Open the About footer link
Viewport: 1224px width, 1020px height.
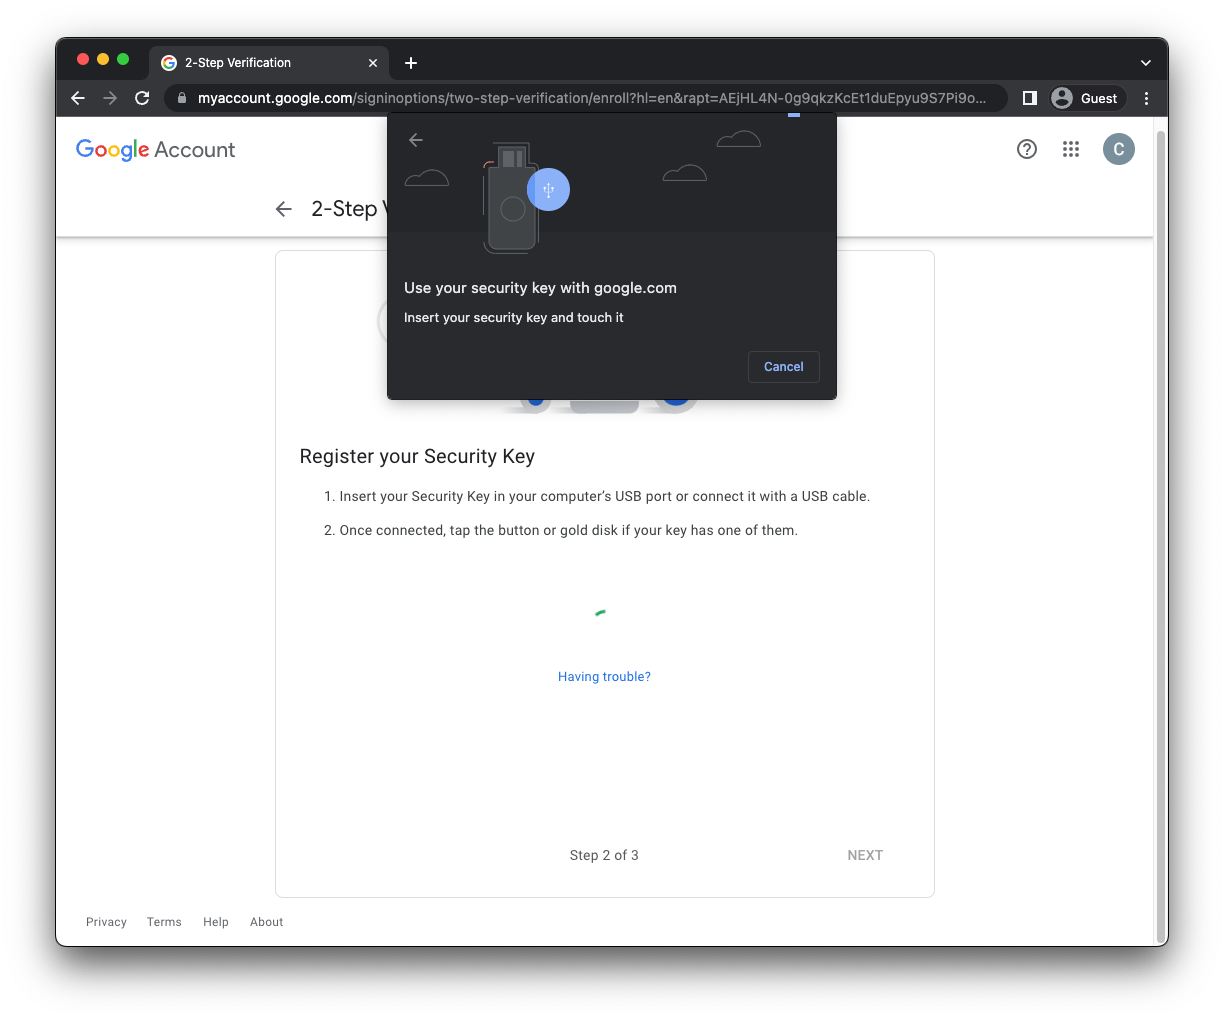pyautogui.click(x=267, y=922)
